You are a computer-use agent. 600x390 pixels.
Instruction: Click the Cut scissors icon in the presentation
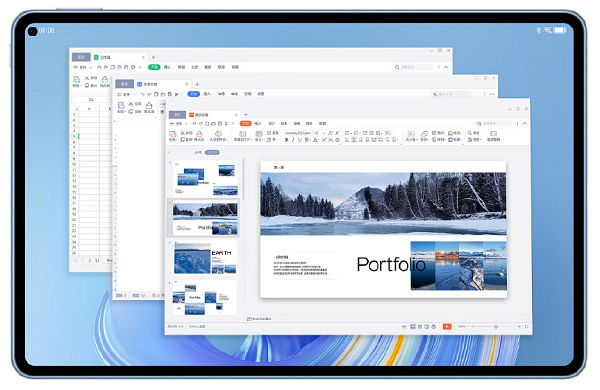[183, 133]
